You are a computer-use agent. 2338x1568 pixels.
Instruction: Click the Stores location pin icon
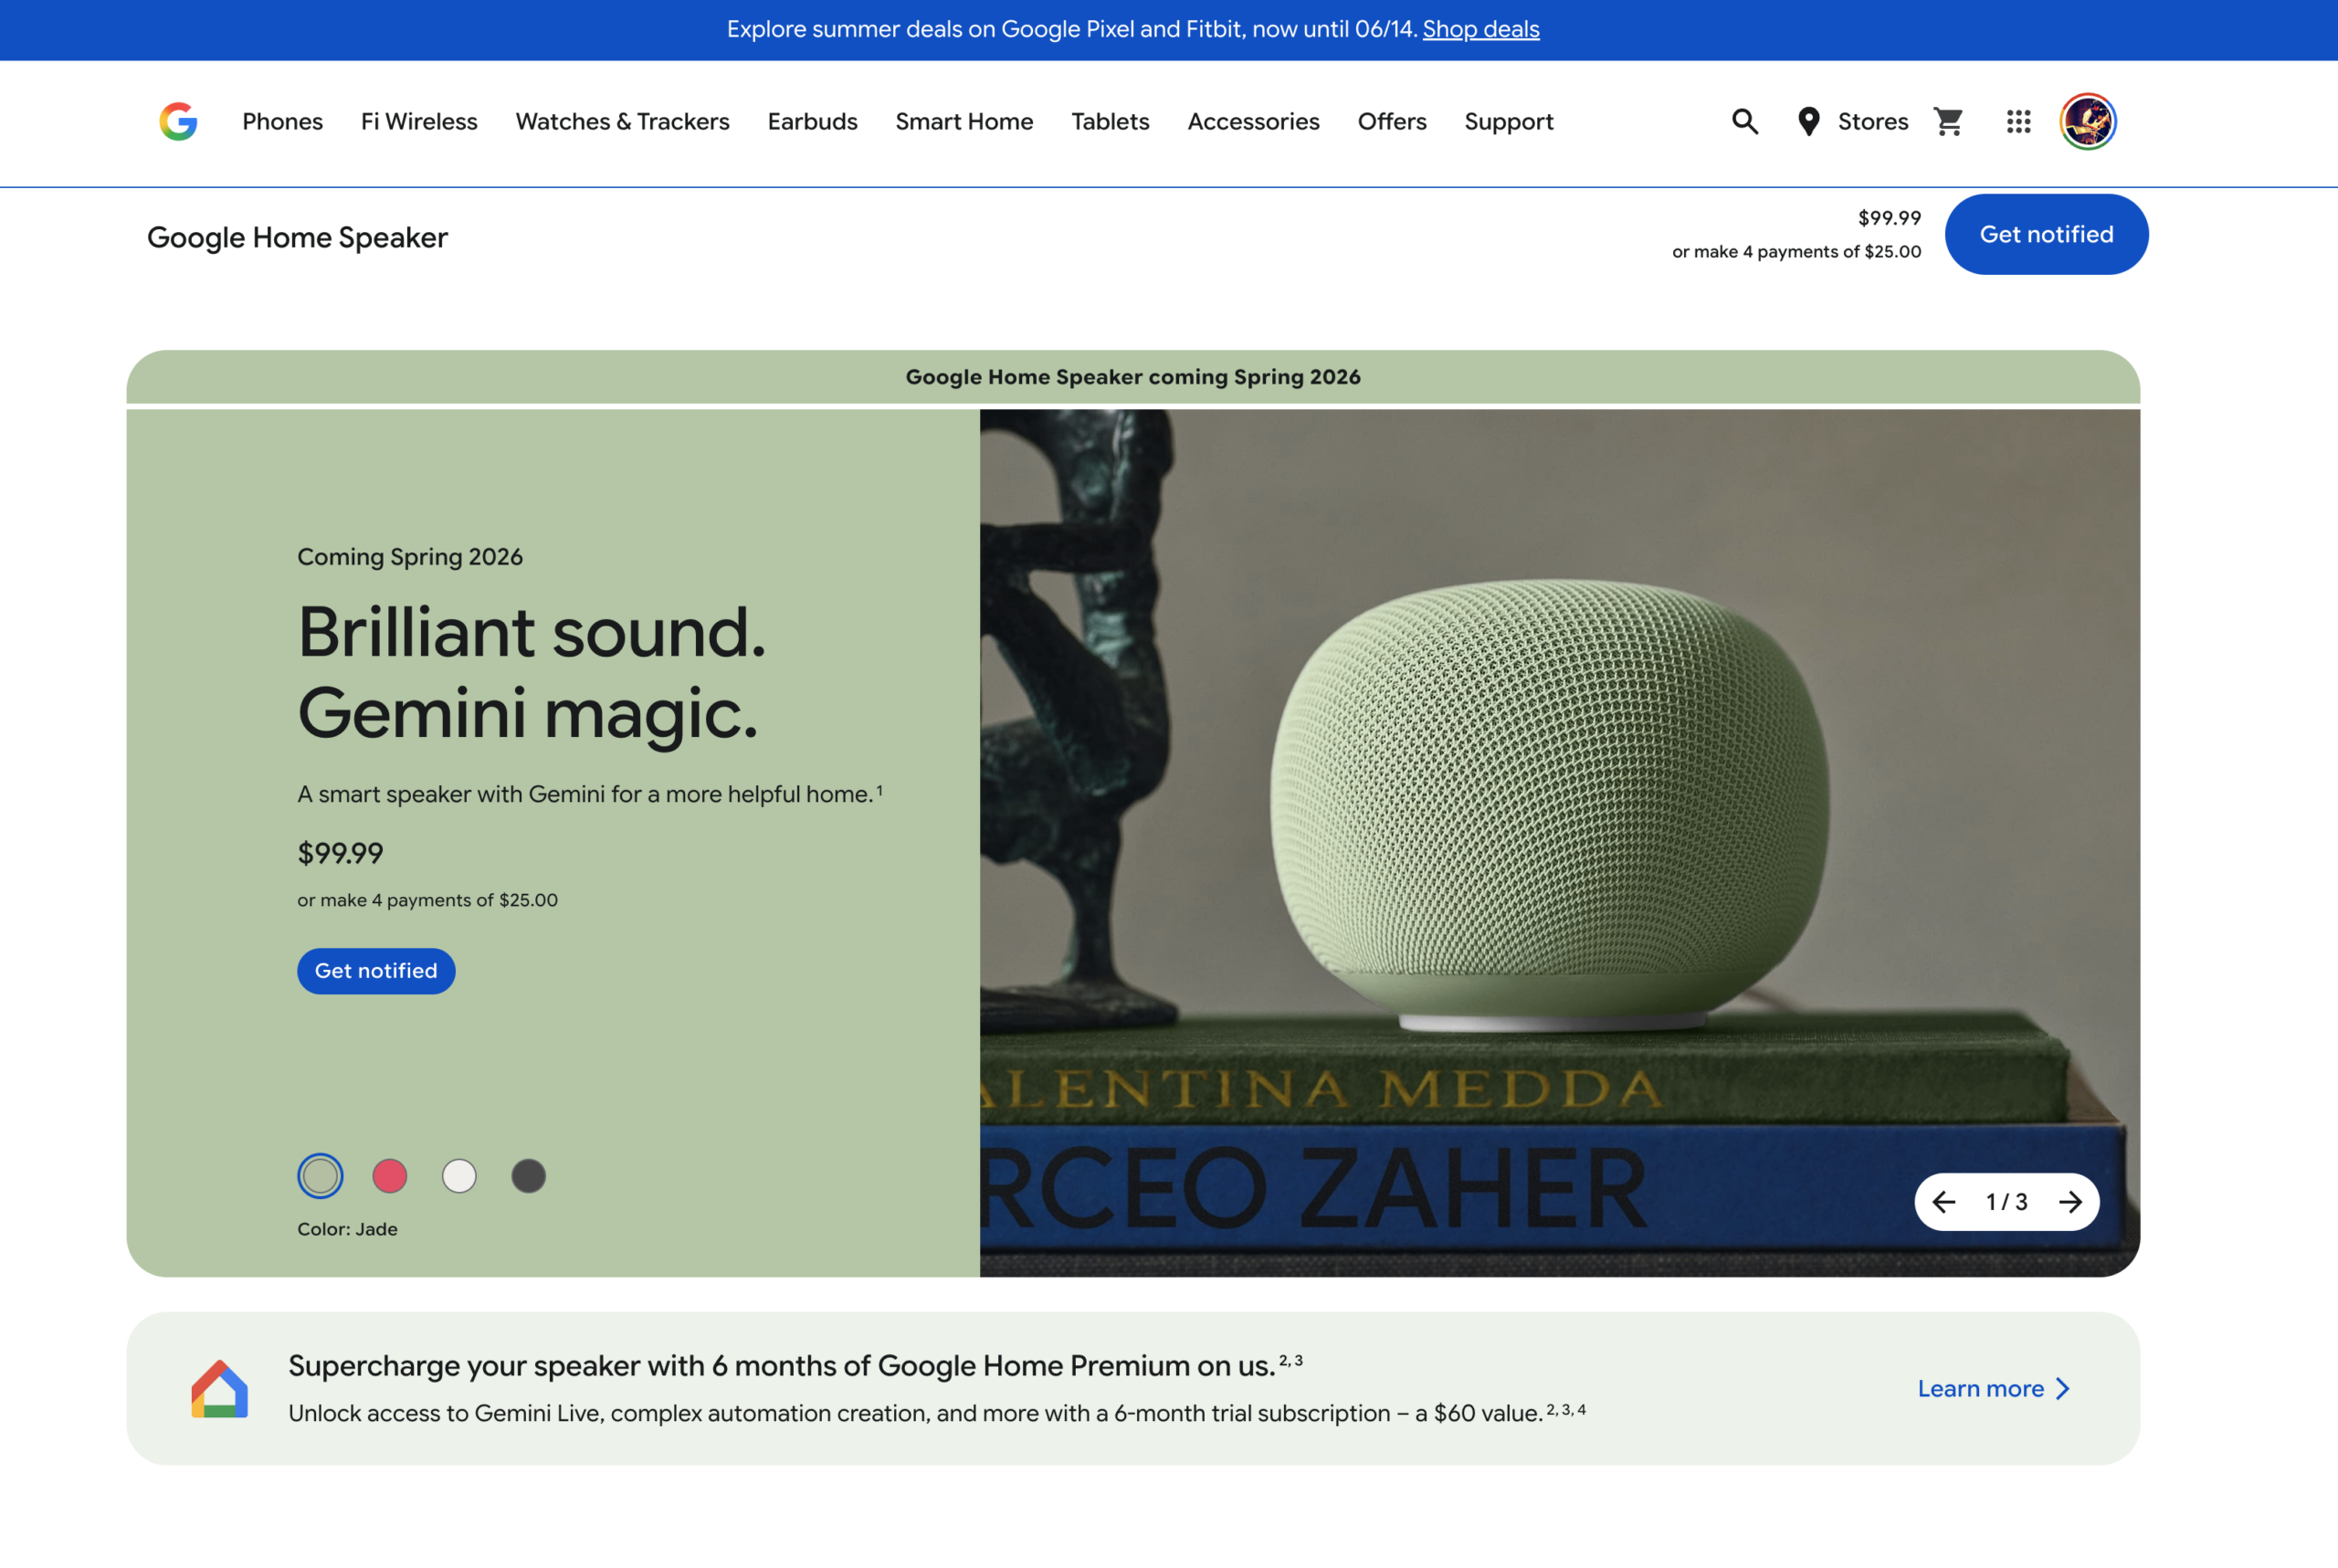point(1808,121)
